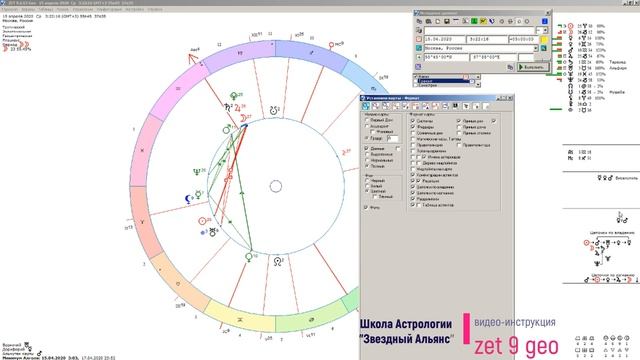
Task: Click the green square toolbar icon
Action: [x=474, y=21]
